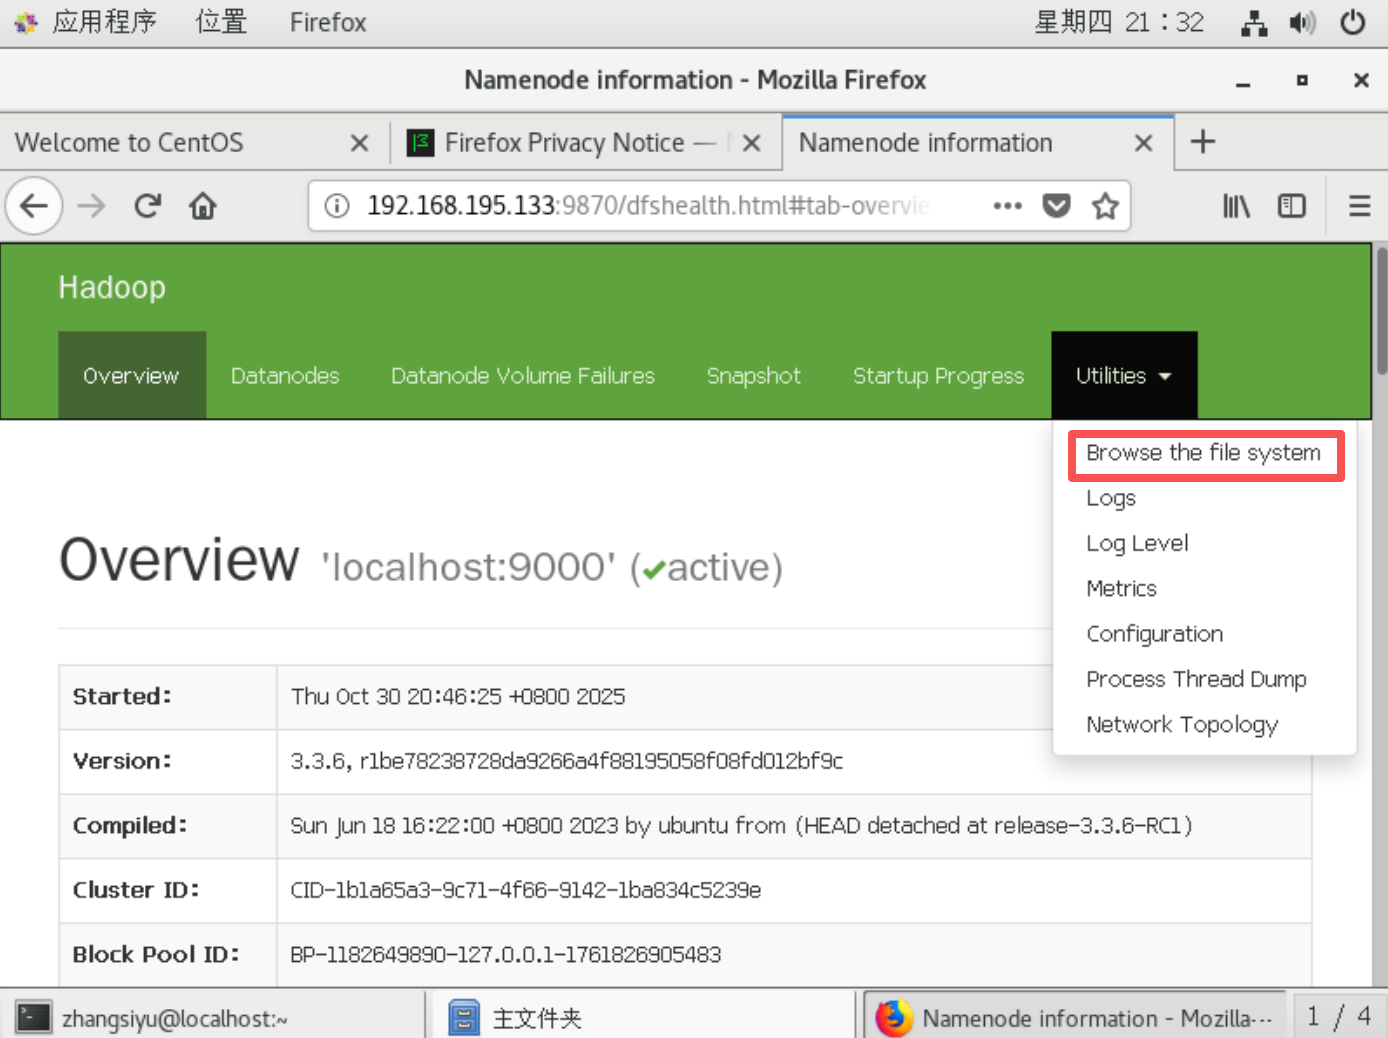This screenshot has height=1038, width=1388.
Task: Open the Firefox Library panel
Action: click(x=1236, y=205)
